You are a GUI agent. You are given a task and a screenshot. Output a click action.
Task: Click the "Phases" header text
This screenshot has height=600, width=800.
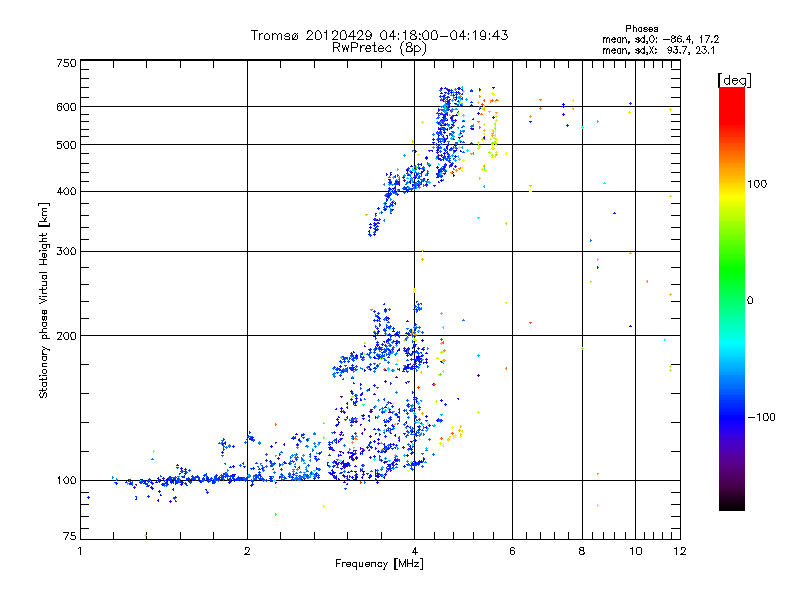click(x=641, y=29)
